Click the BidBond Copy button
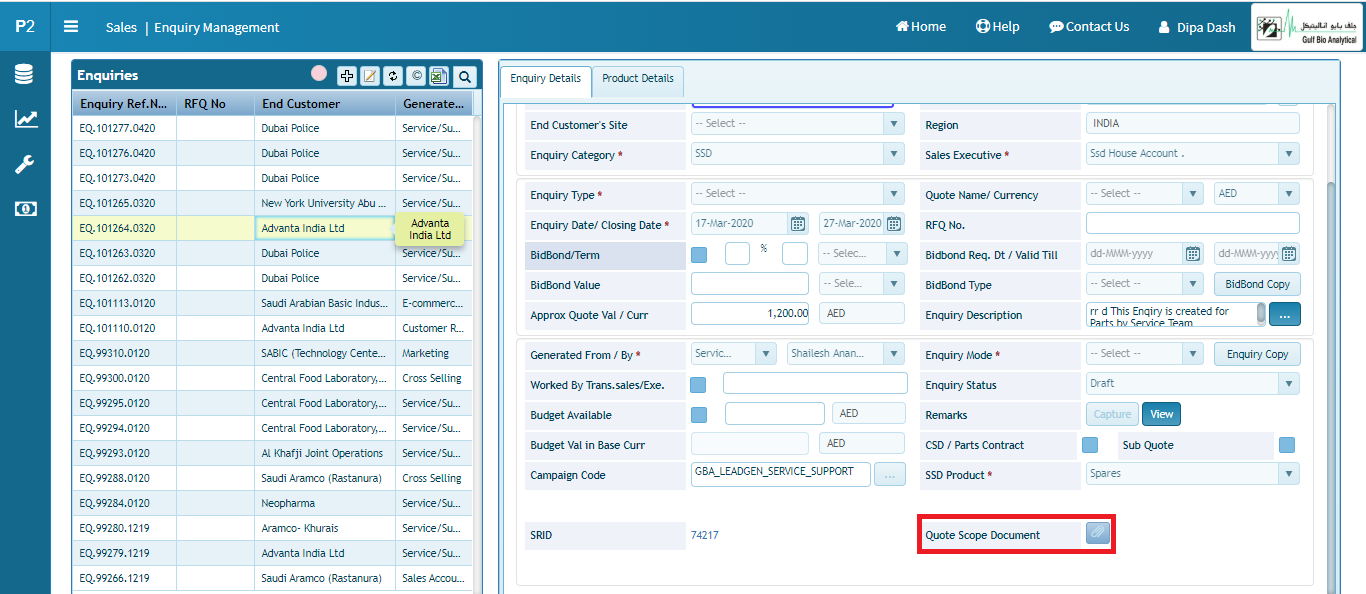This screenshot has height=594, width=1366. [x=1257, y=284]
